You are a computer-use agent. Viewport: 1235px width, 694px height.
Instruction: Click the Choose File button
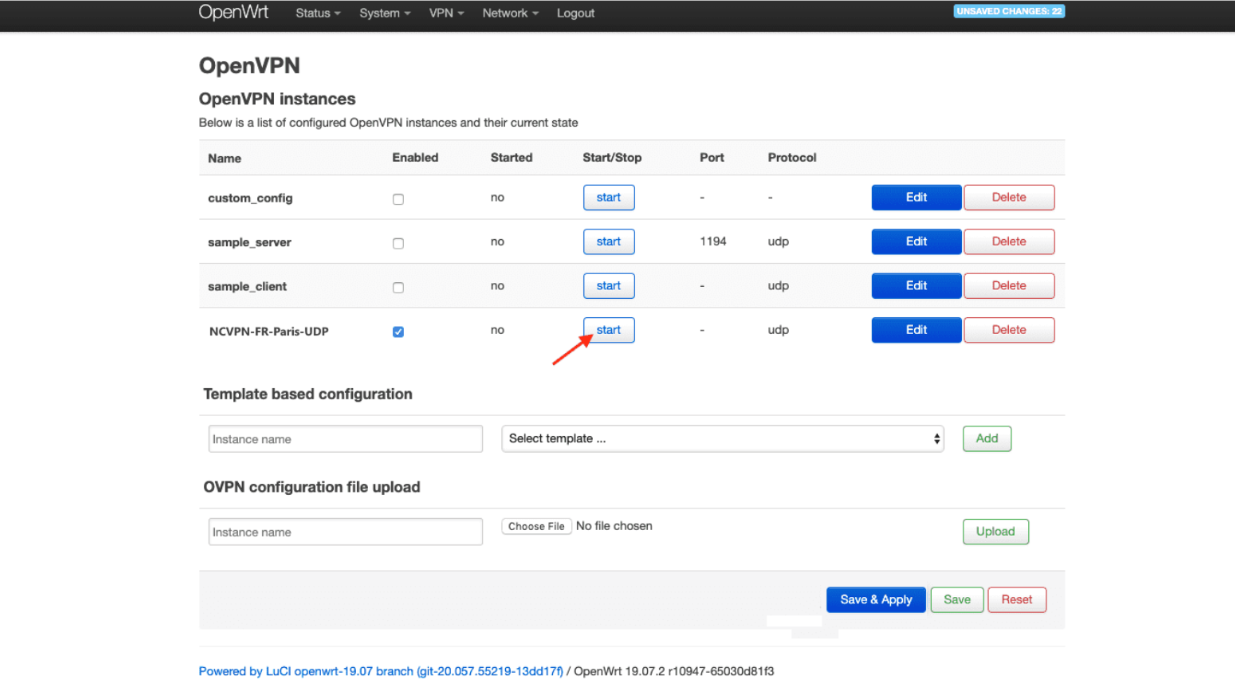pyautogui.click(x=536, y=526)
